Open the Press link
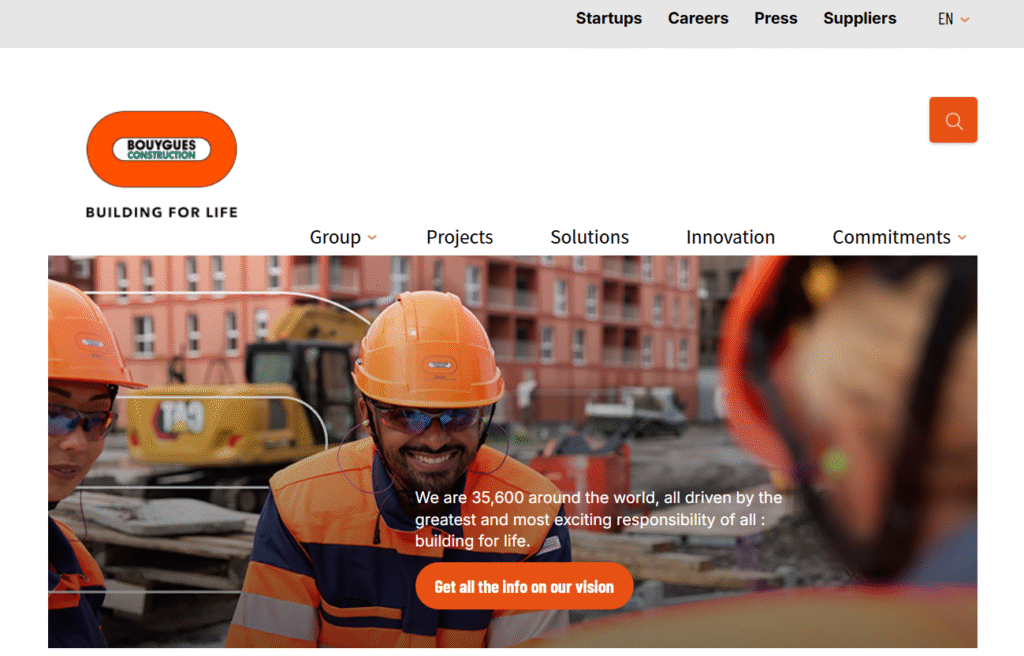1024x656 pixels. (x=775, y=18)
